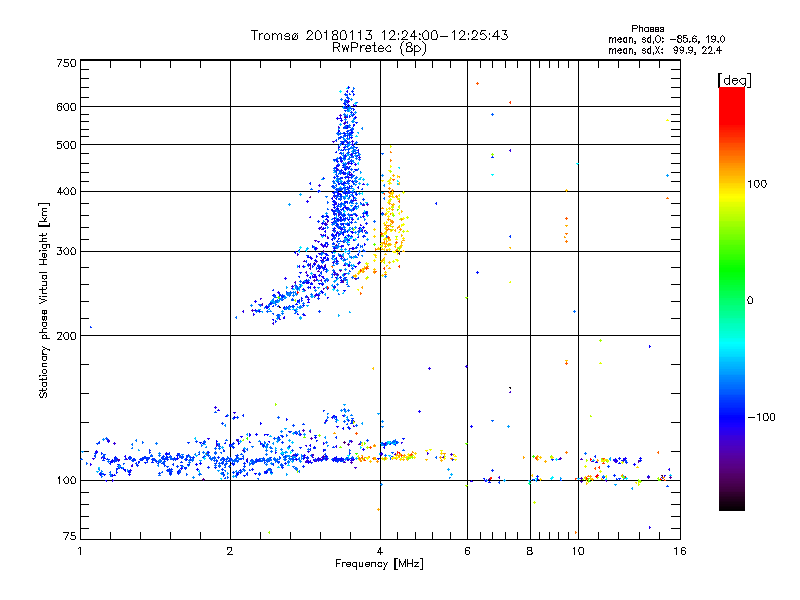Click the green colorbar region near 0

(732, 286)
